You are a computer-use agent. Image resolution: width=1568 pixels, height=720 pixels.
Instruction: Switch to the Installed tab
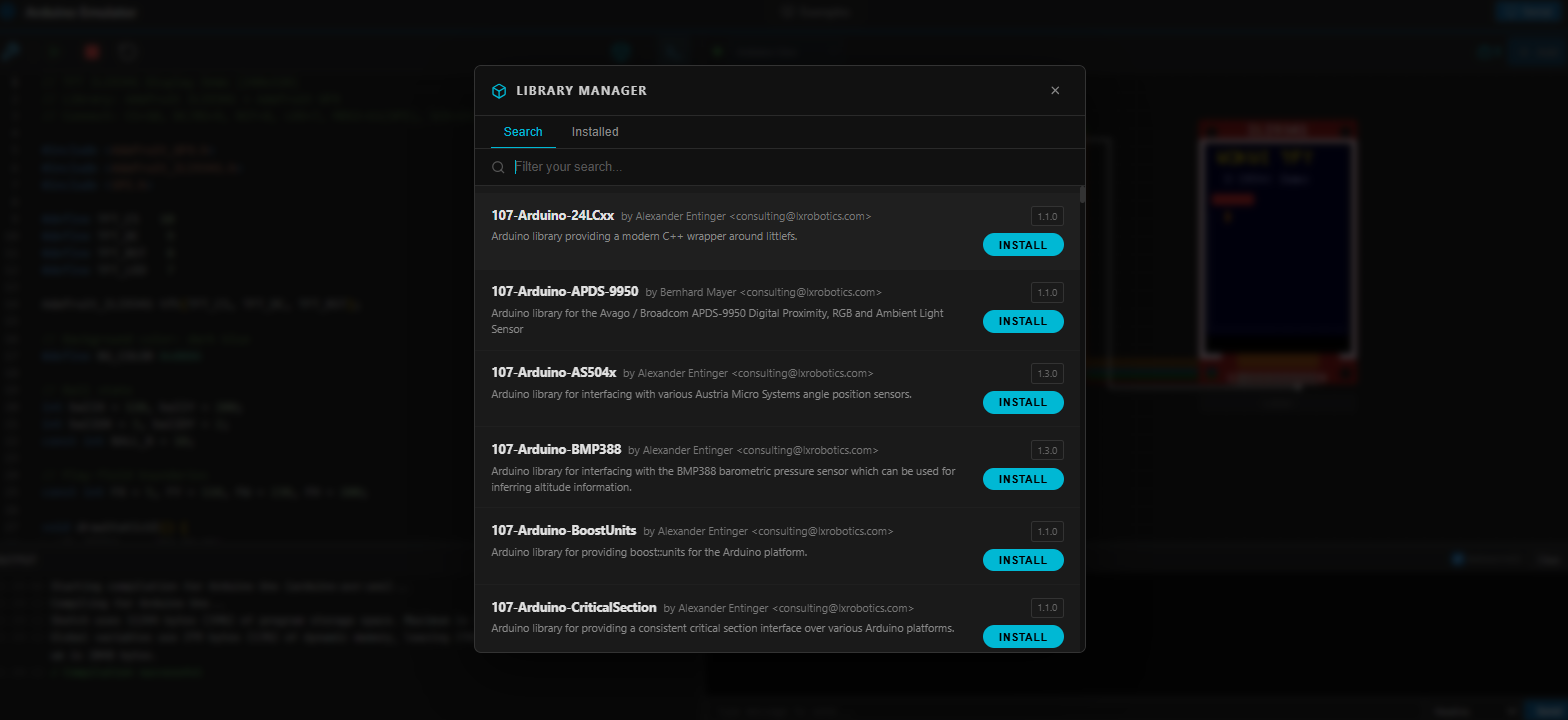(595, 132)
